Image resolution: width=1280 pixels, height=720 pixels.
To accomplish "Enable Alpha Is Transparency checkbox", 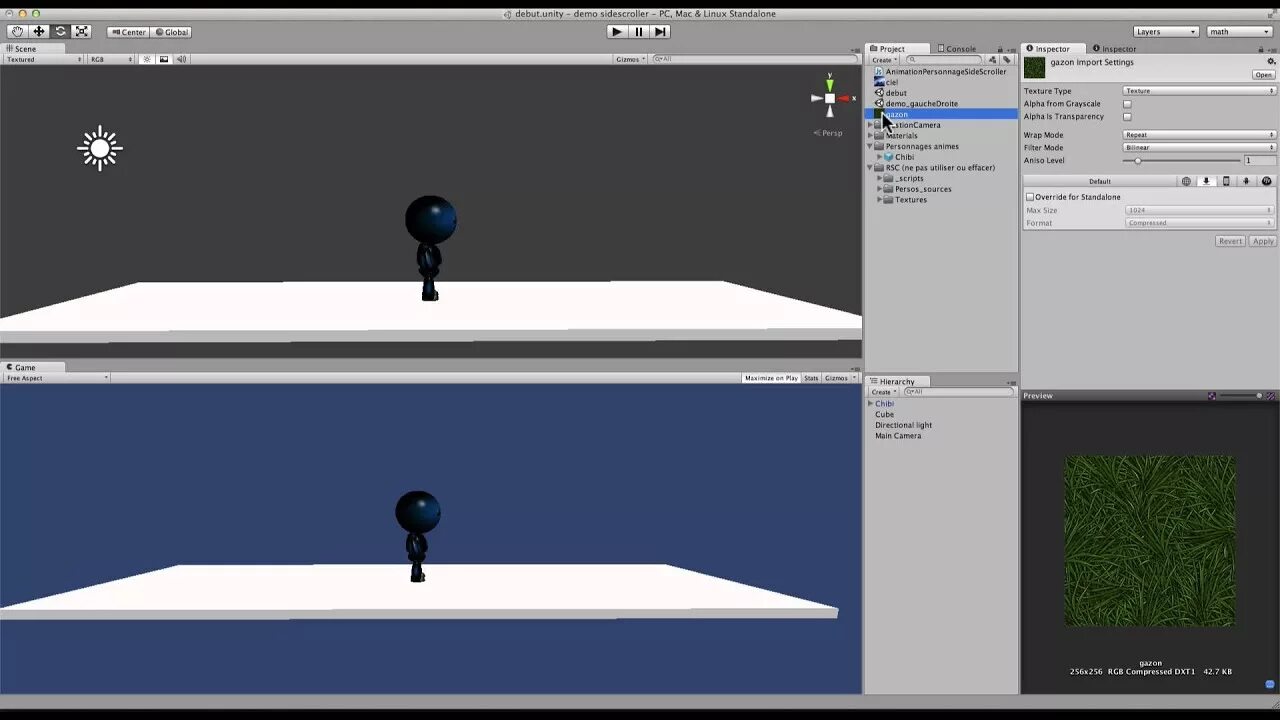I will click(x=1127, y=117).
